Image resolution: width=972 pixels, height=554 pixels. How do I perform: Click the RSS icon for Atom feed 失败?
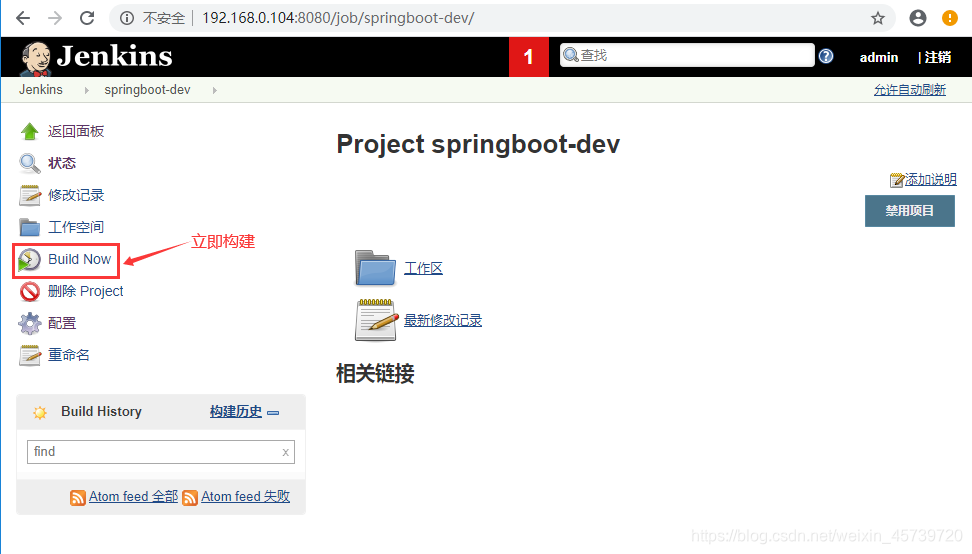pos(190,498)
